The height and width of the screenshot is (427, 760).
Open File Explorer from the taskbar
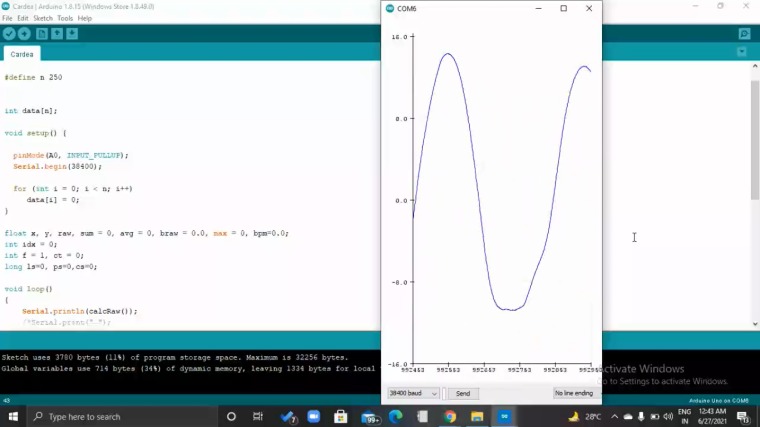coord(477,416)
